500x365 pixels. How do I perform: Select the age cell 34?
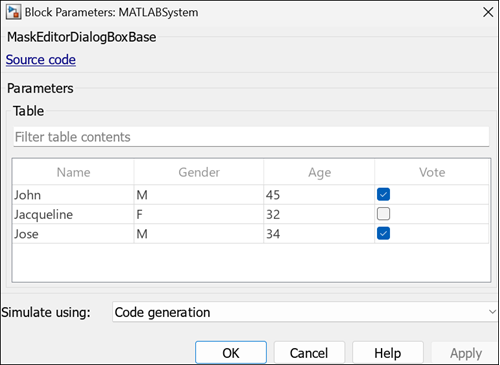coord(319,234)
